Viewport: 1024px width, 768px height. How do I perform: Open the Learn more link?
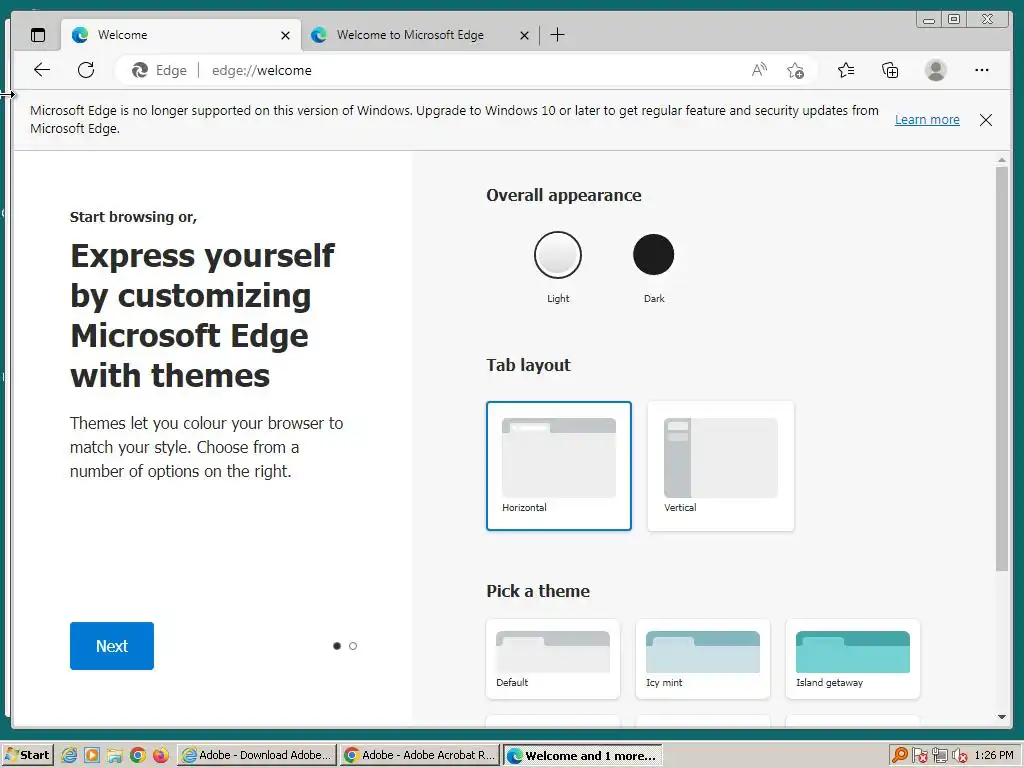(x=927, y=120)
